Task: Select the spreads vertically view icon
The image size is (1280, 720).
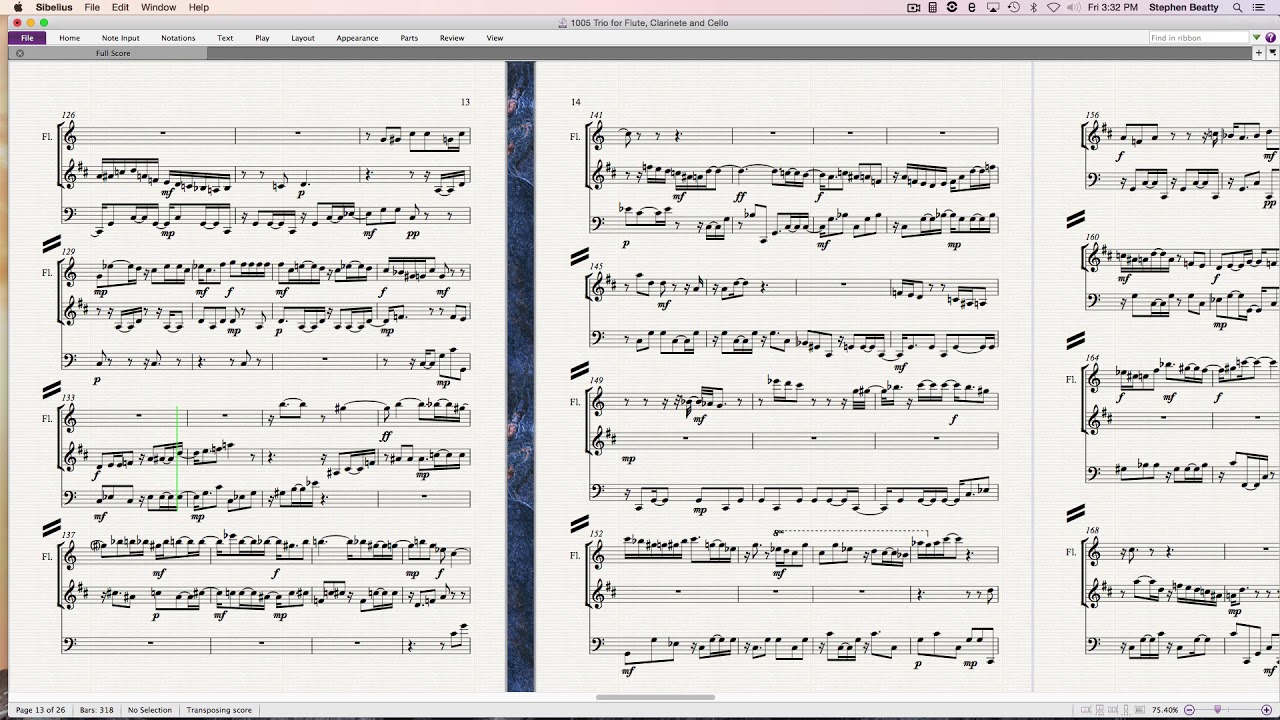Action: click(x=1100, y=710)
